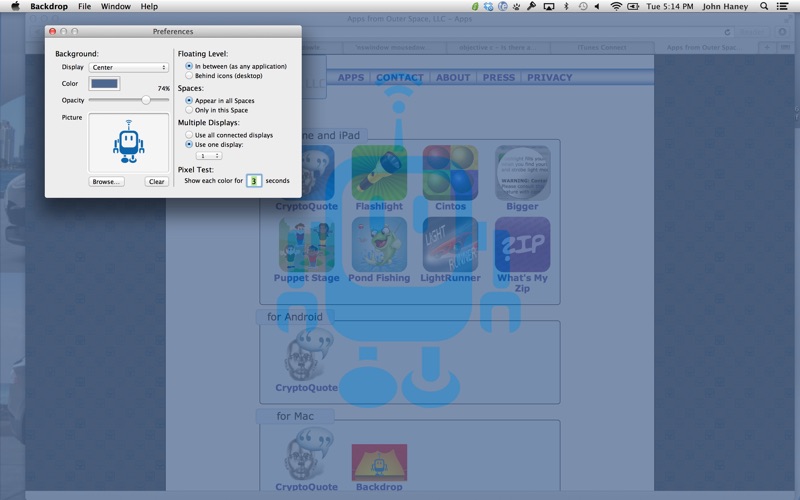Screen dimensions: 800x500
Task: Click the Browse... button
Action: 106,182
